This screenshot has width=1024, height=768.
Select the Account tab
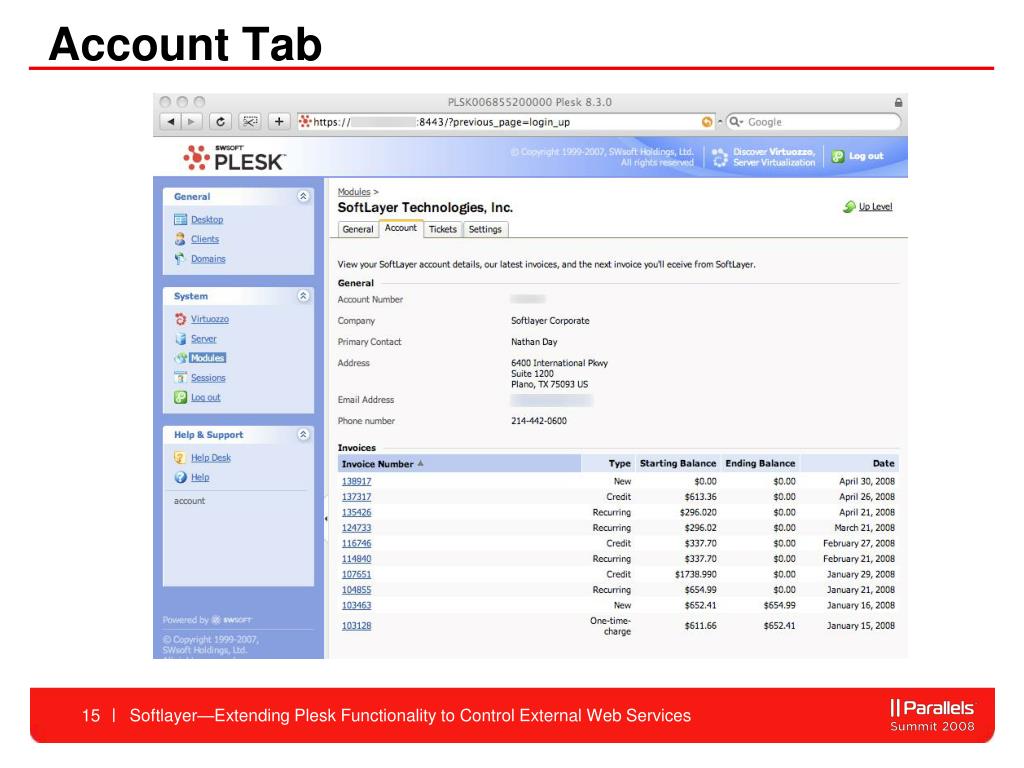tap(400, 228)
